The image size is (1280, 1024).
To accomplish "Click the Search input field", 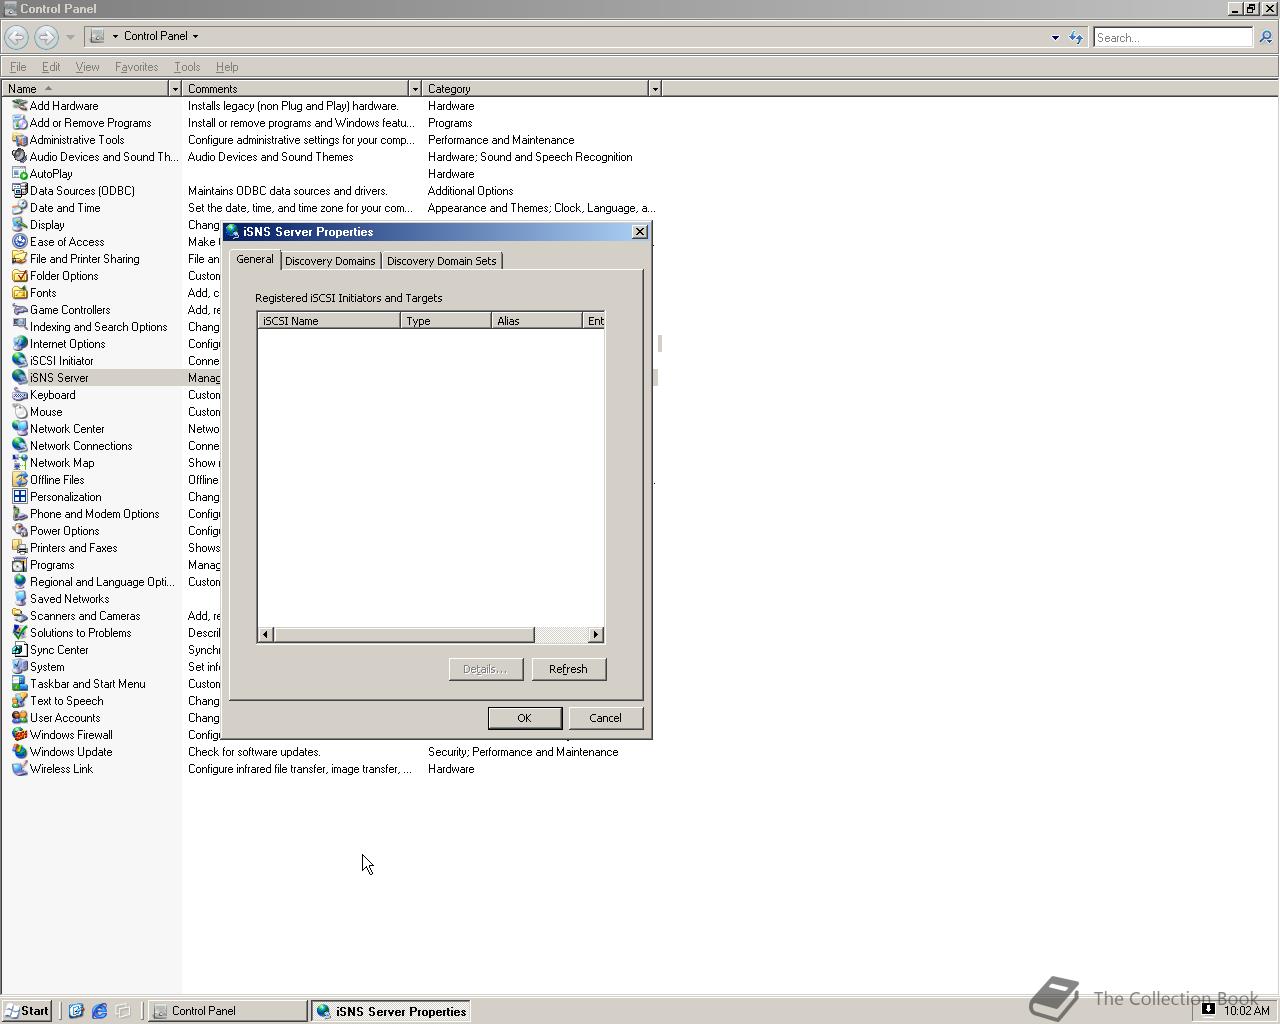I will (x=1172, y=37).
